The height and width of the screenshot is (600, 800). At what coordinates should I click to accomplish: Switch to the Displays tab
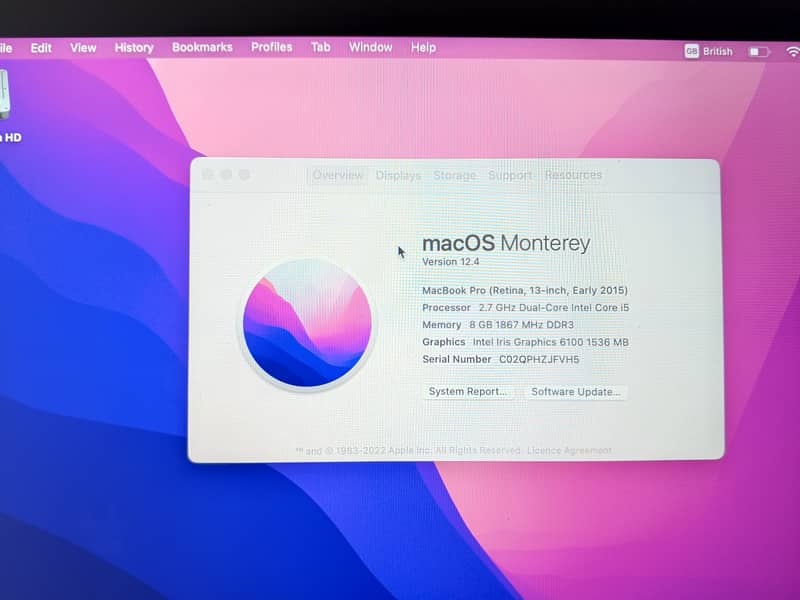(398, 175)
